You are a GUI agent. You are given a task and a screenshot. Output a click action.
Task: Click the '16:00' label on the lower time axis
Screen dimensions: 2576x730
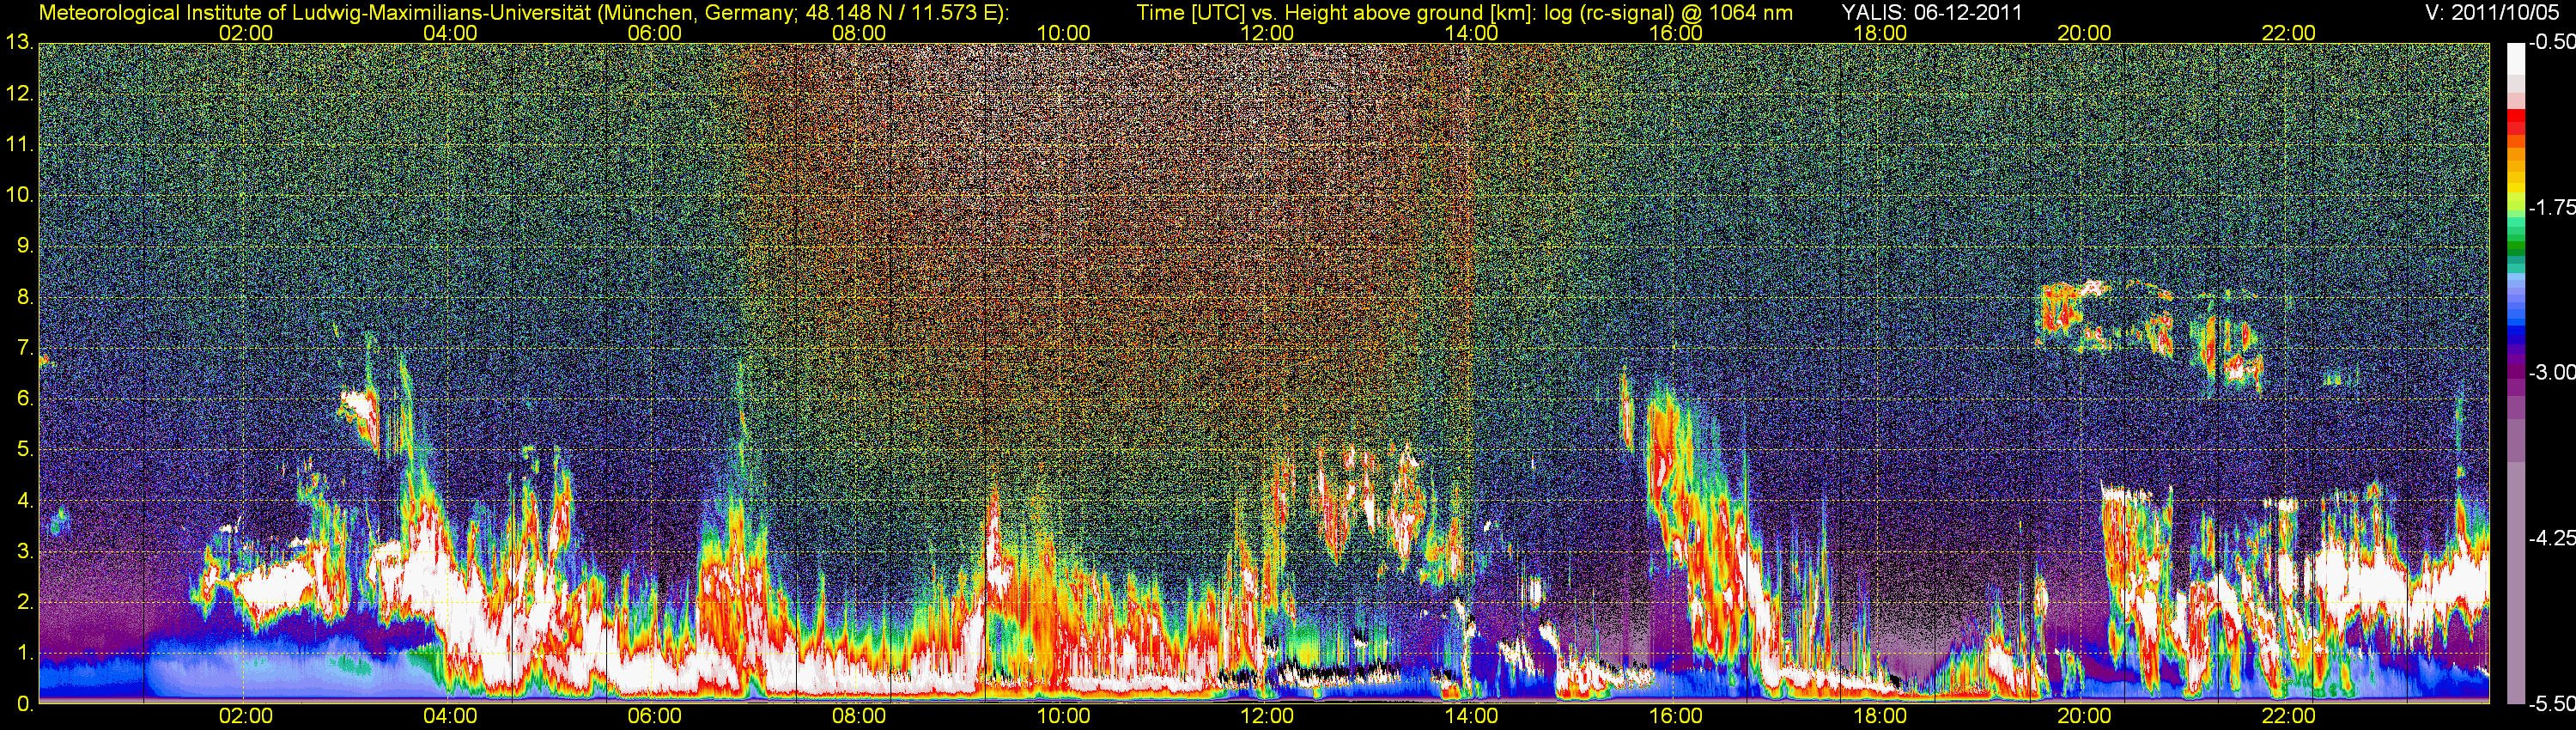[1676, 716]
